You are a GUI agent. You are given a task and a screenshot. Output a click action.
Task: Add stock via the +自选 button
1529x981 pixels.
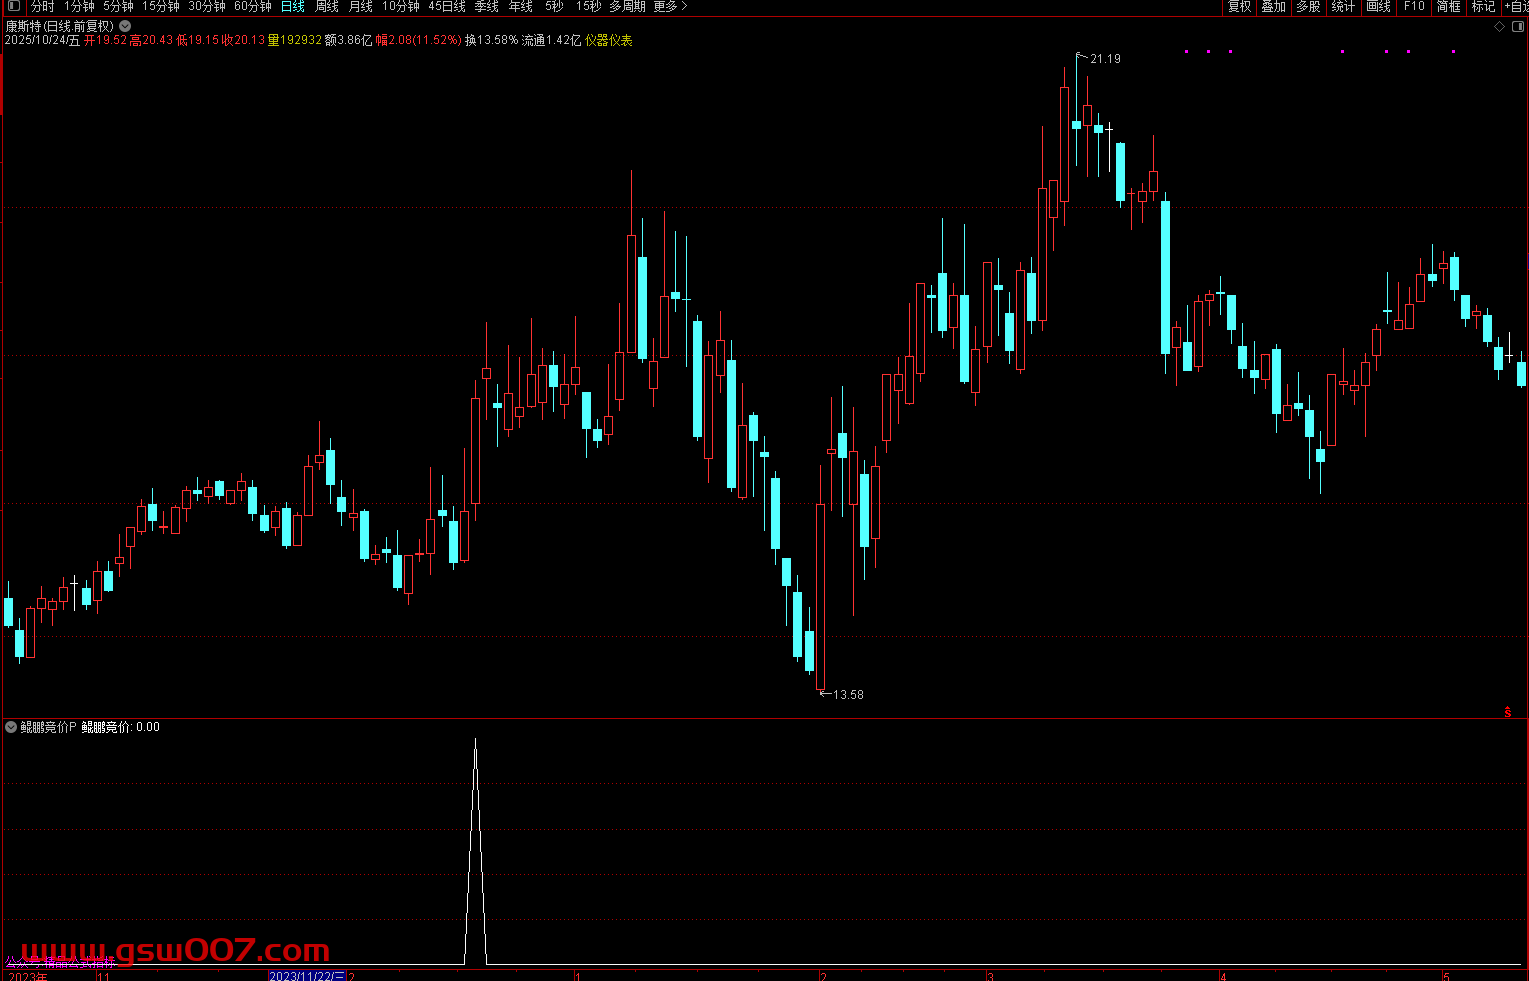point(1516,7)
